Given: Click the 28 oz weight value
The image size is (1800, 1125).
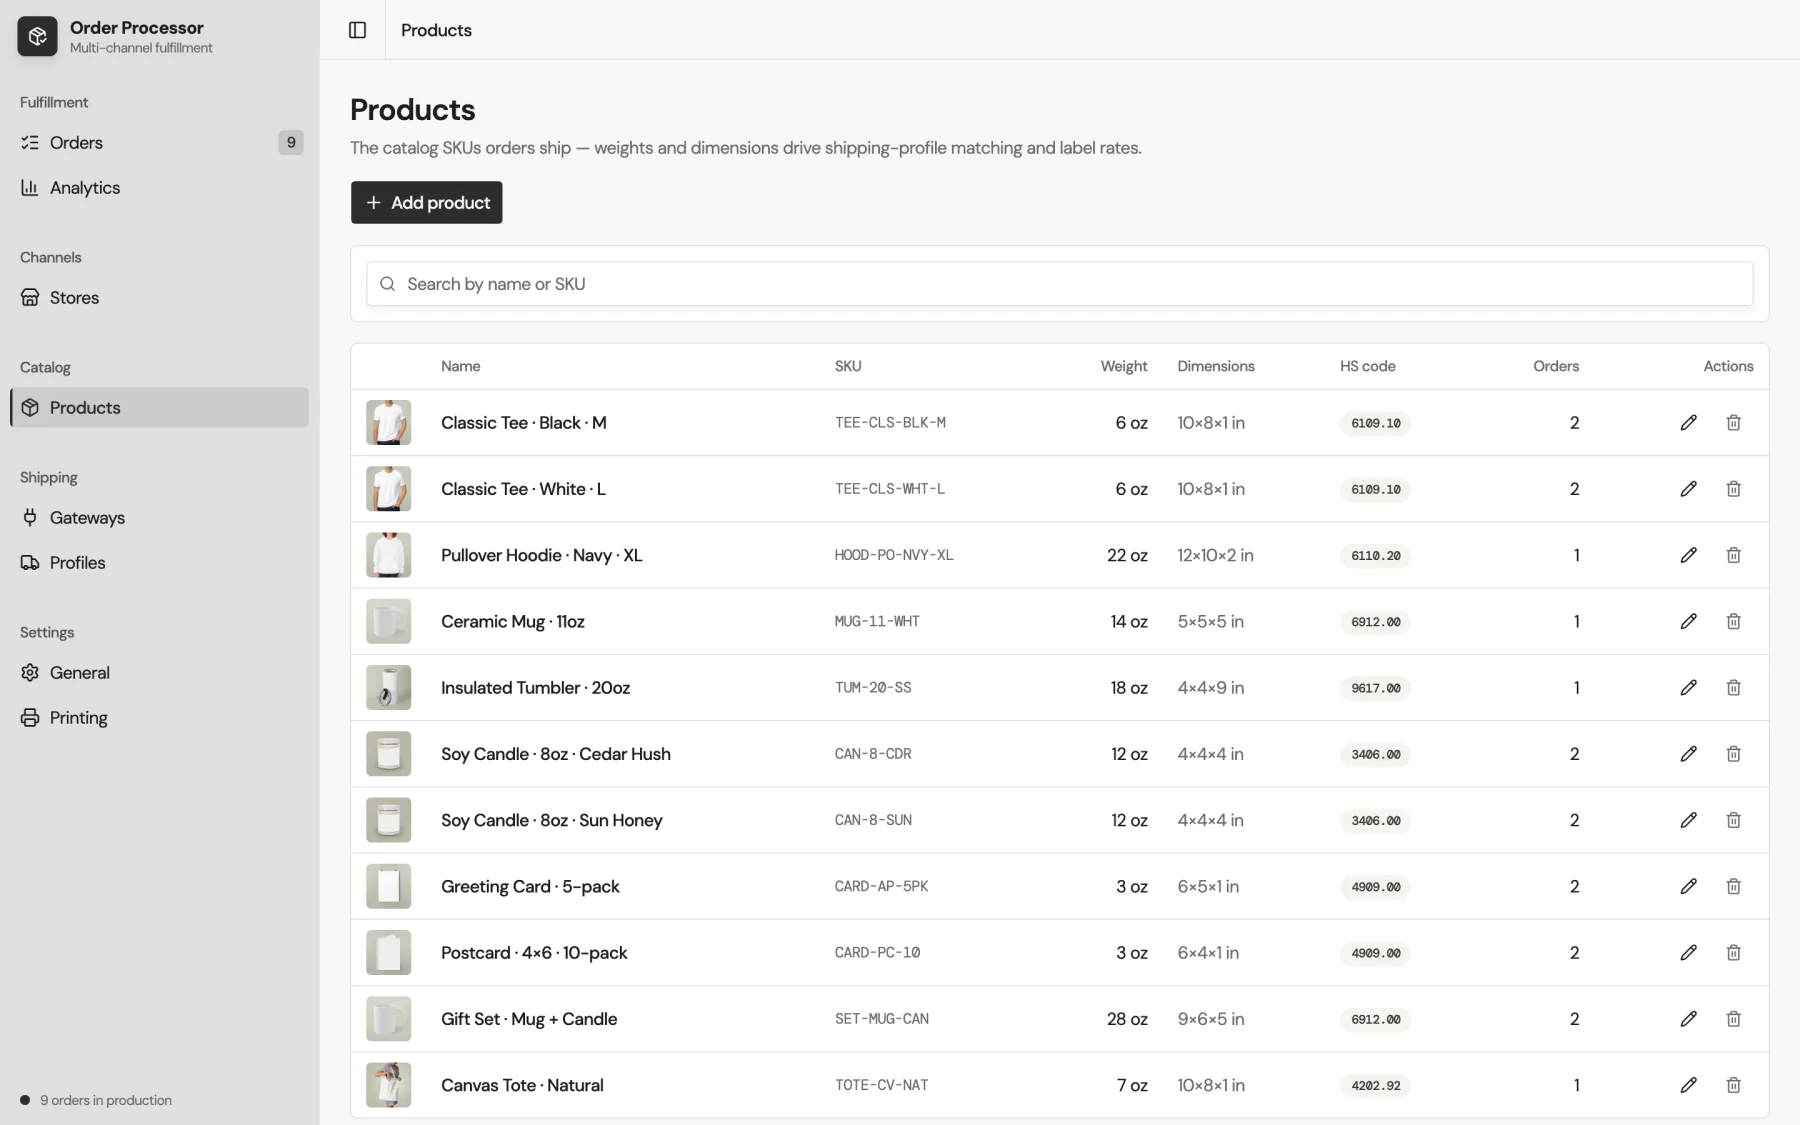Looking at the screenshot, I should click(1127, 1019).
